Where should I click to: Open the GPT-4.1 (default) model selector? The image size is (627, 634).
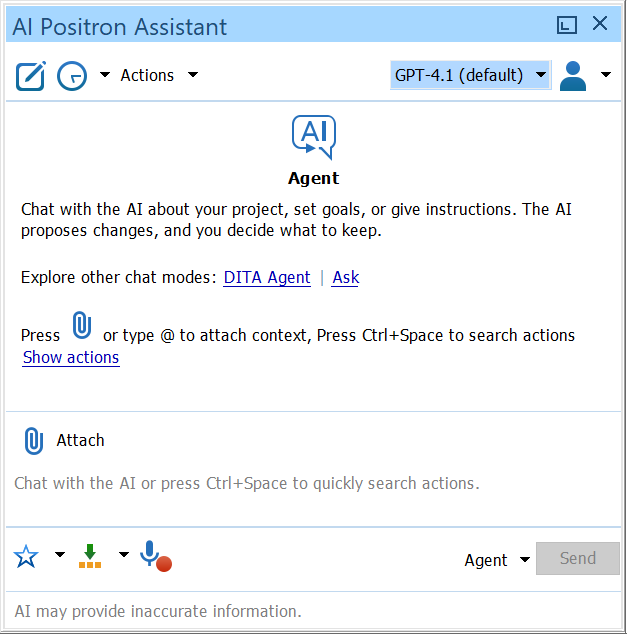pyautogui.click(x=470, y=75)
